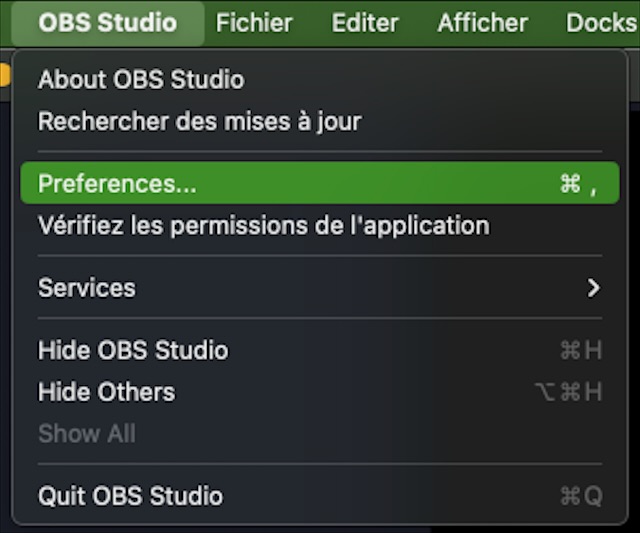
Task: Open the Editer menu in menu bar
Action: (364, 22)
